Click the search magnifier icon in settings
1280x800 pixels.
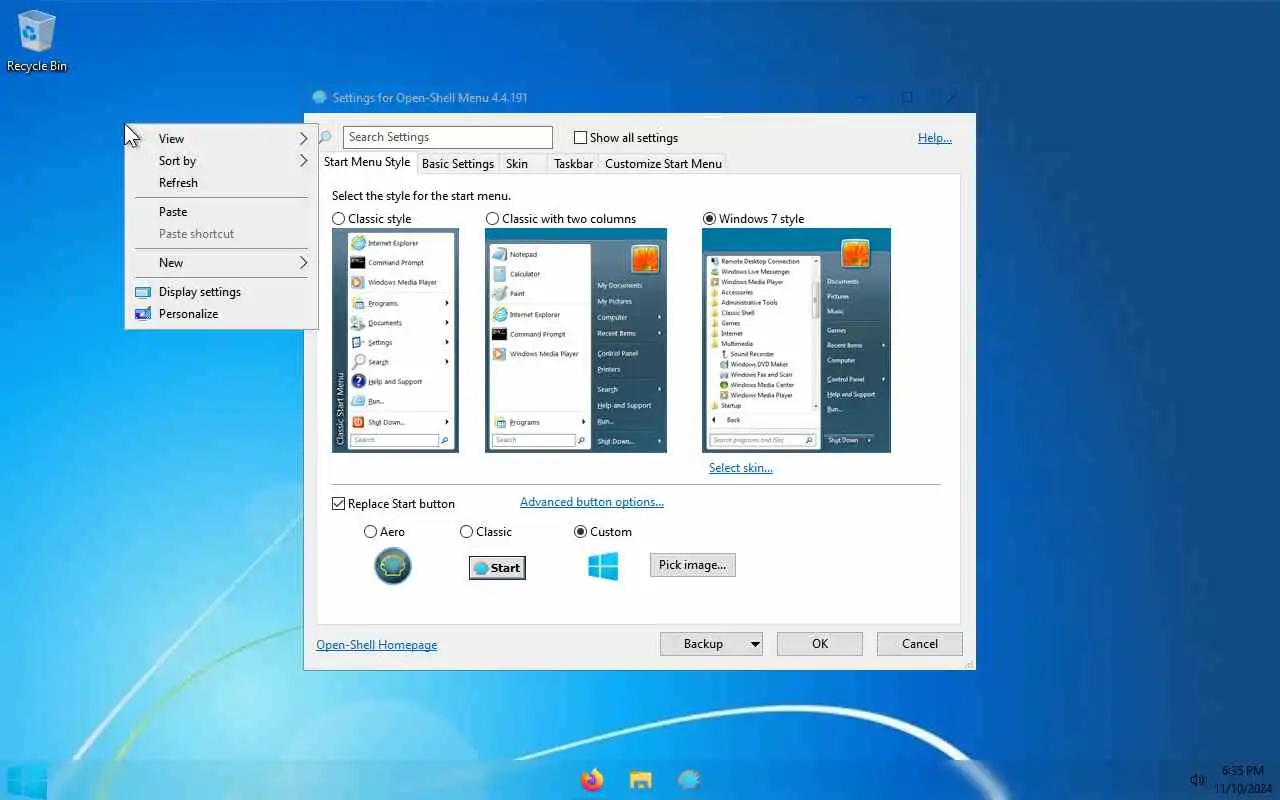(x=325, y=137)
